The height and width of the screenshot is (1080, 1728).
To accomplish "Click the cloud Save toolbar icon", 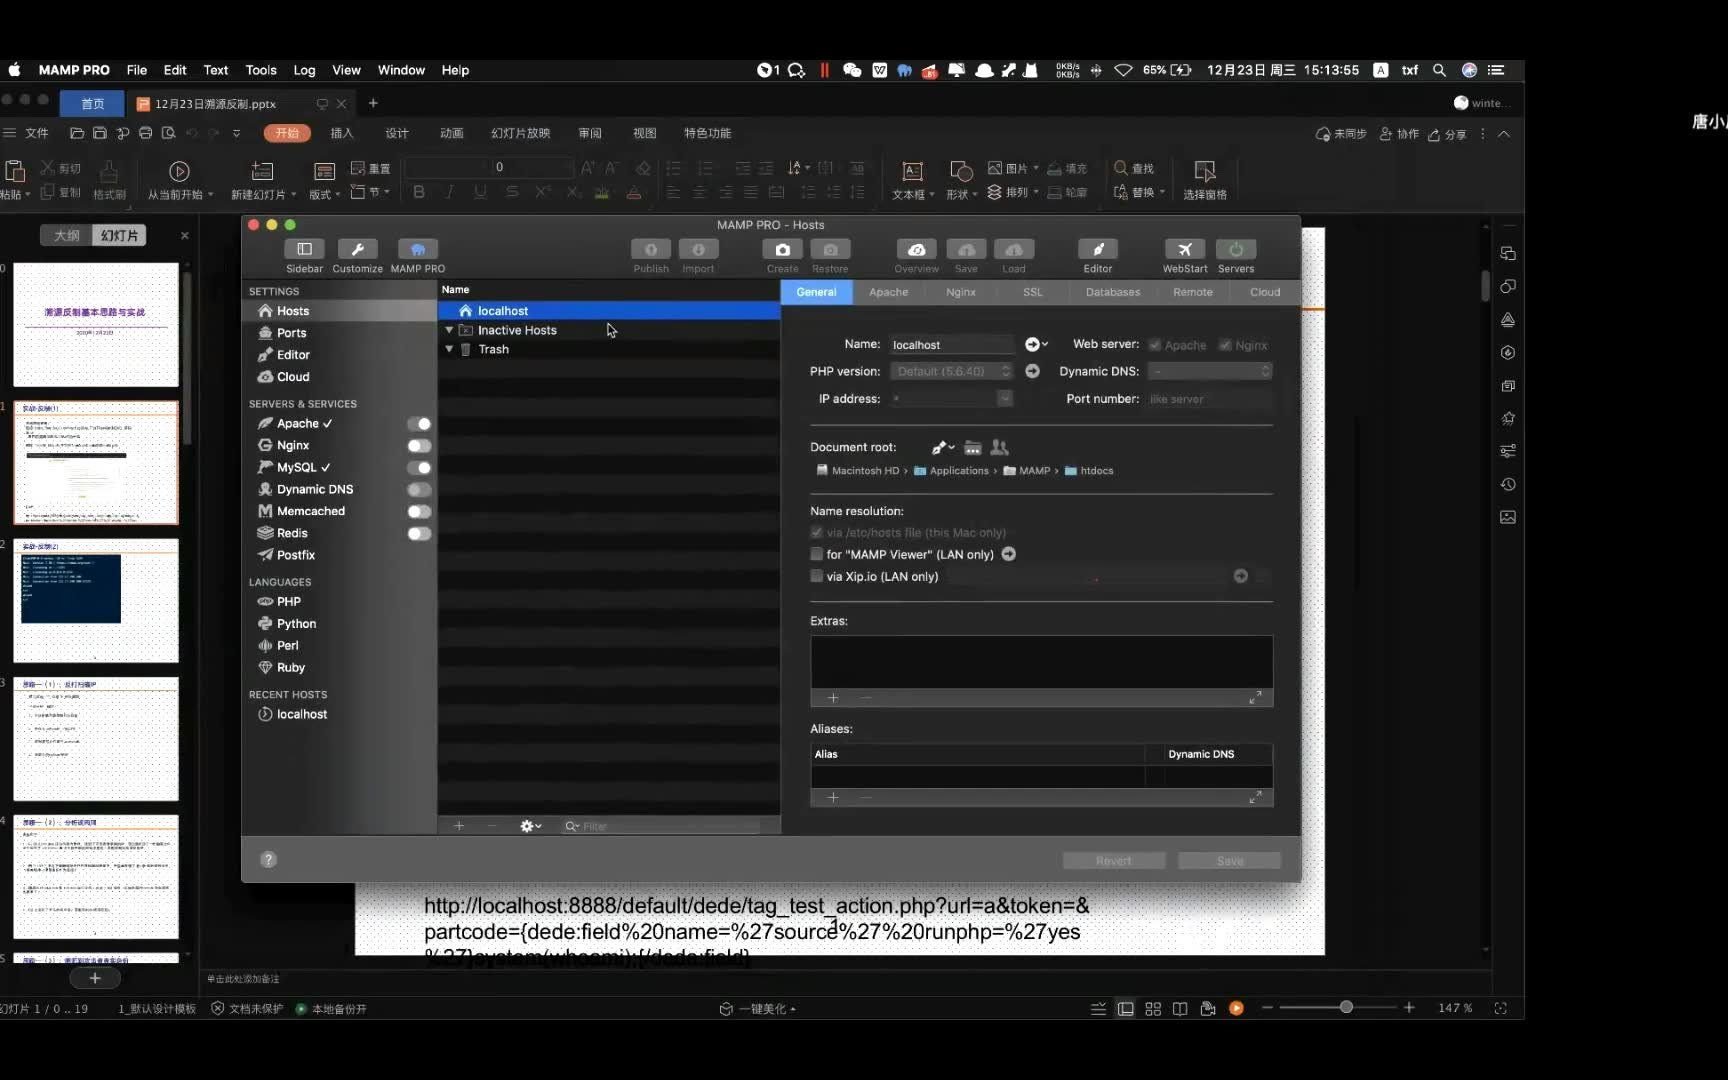I will click(x=966, y=249).
